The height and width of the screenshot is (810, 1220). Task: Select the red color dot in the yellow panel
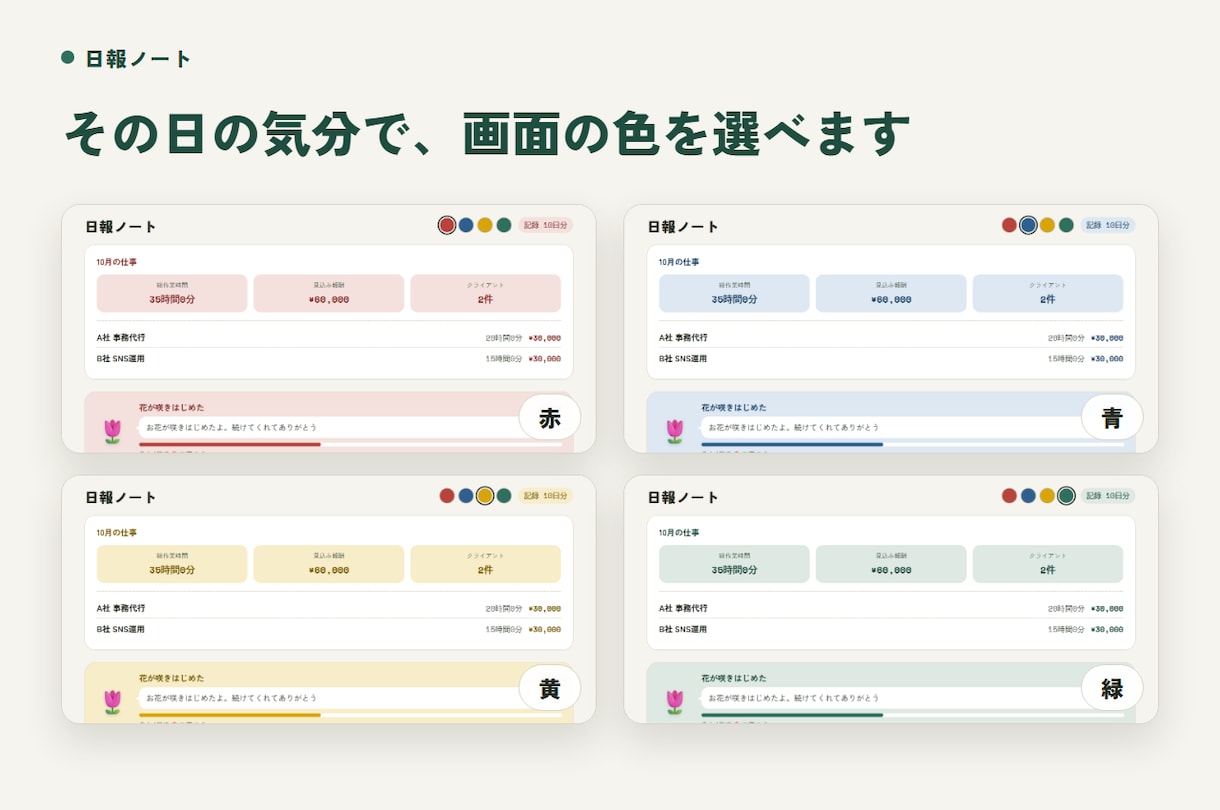coord(447,495)
